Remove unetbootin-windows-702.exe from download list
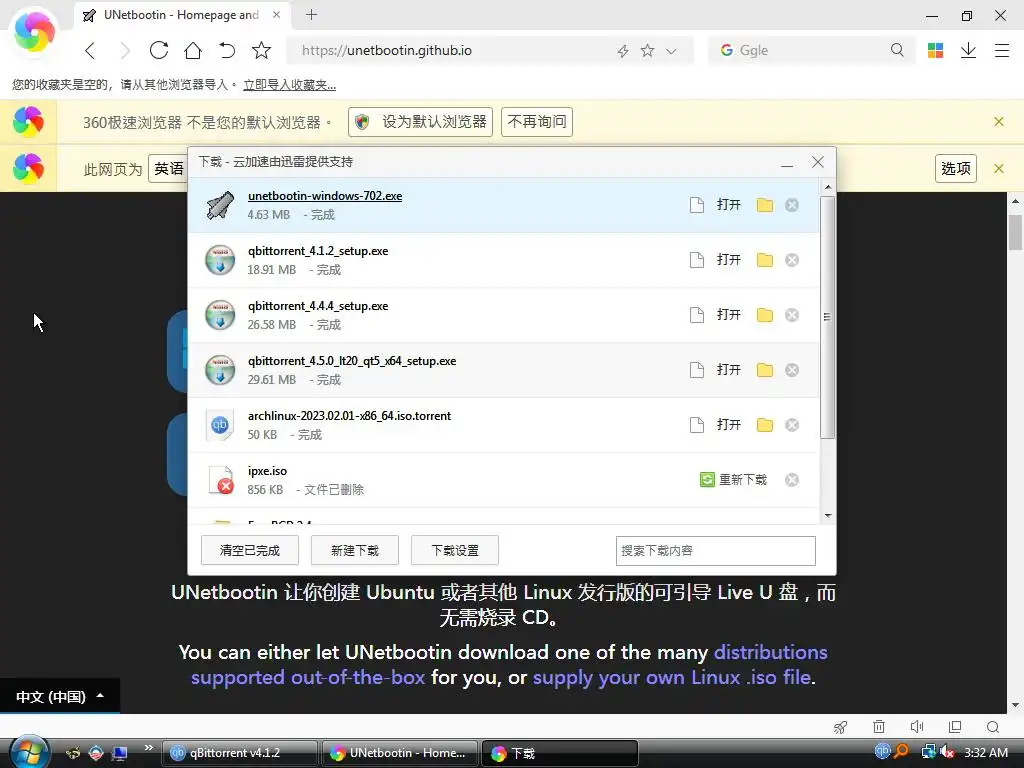The width and height of the screenshot is (1024, 768). pyautogui.click(x=792, y=205)
